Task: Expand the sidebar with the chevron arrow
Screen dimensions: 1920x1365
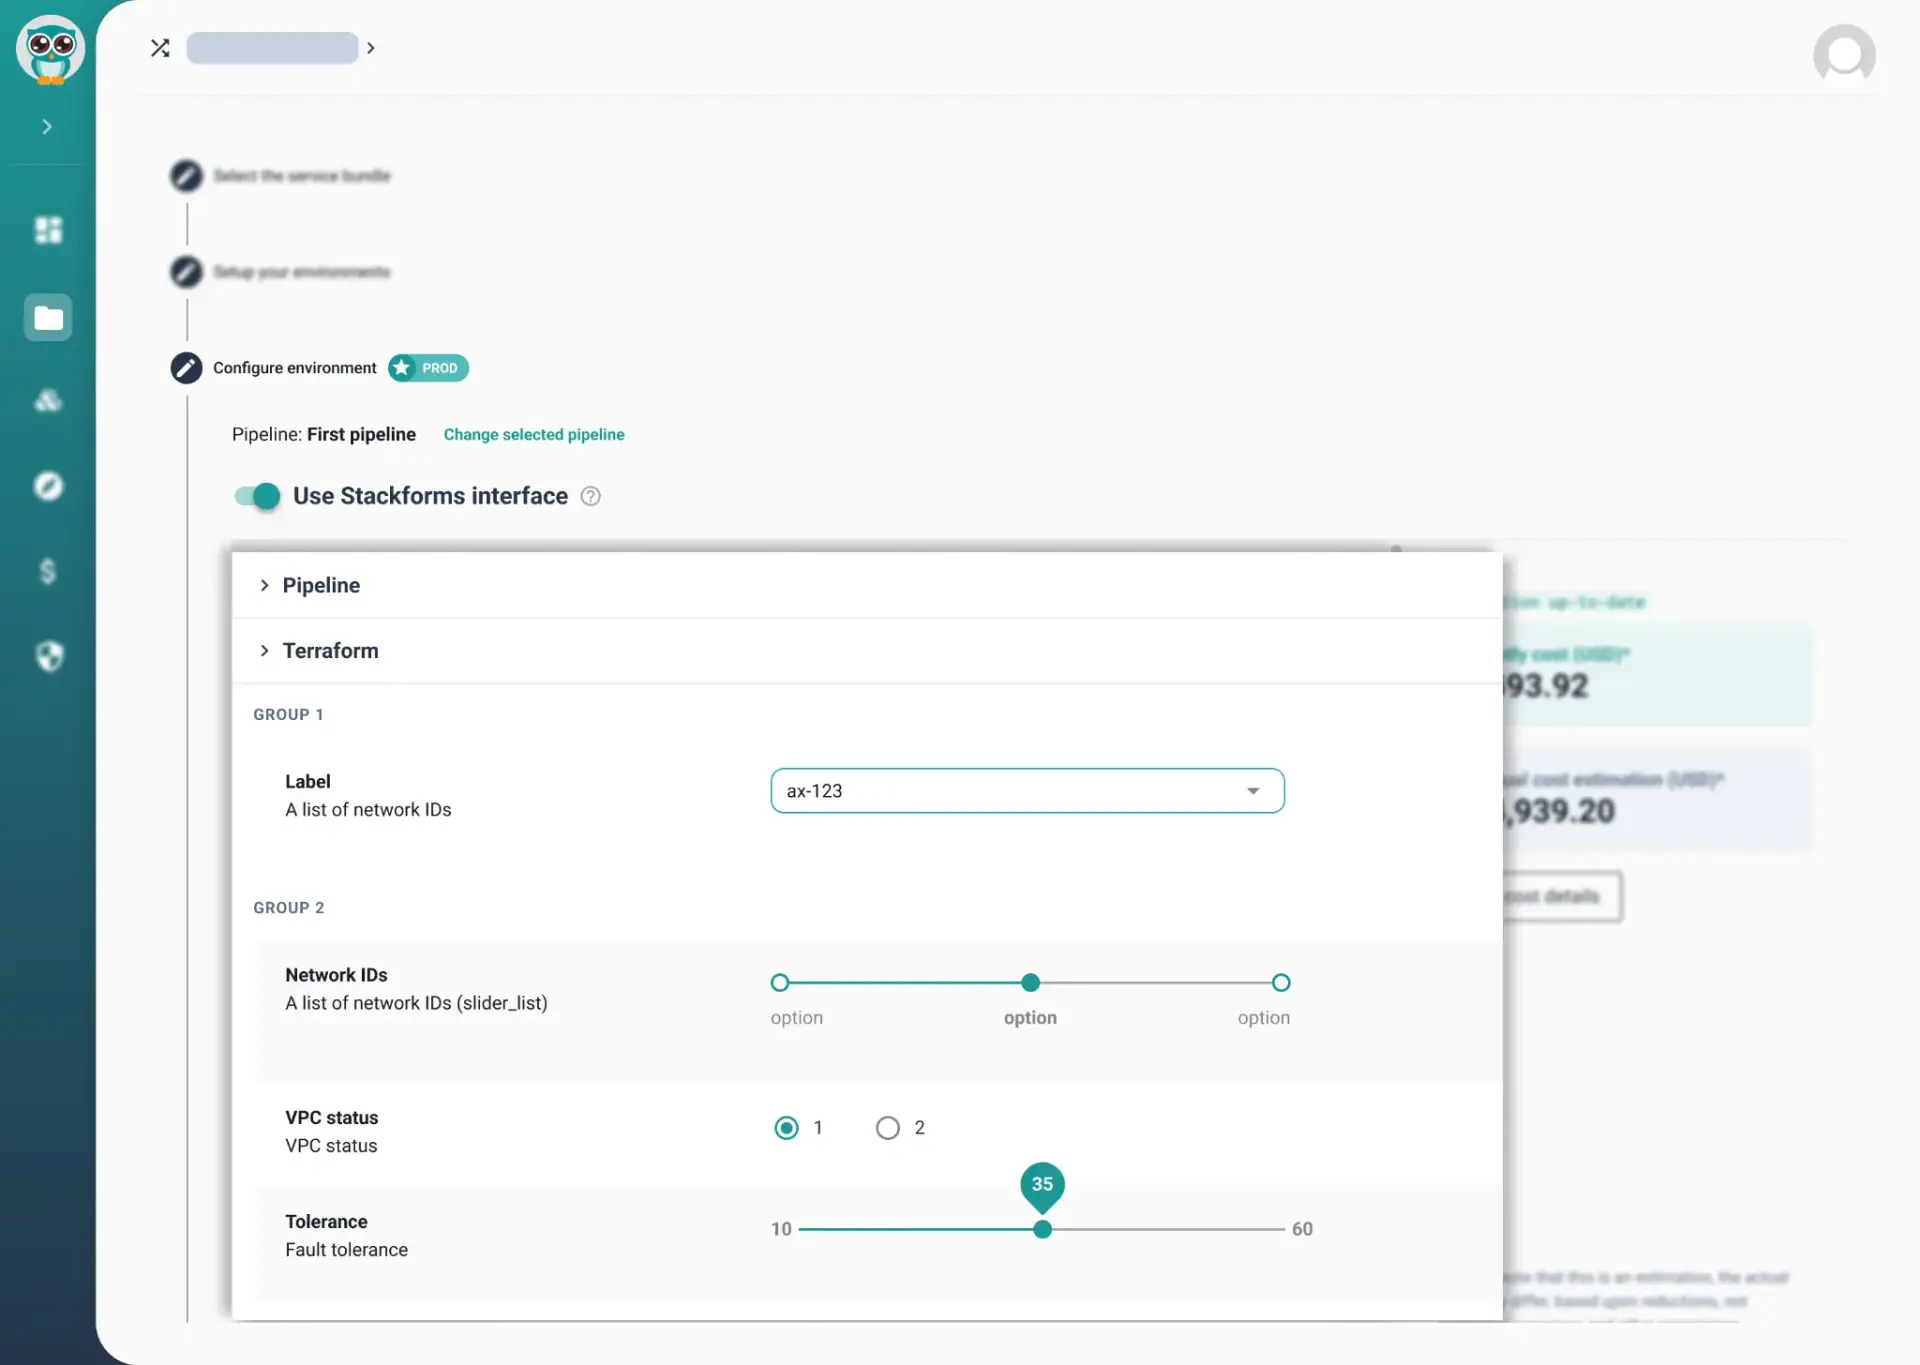Action: (x=47, y=127)
